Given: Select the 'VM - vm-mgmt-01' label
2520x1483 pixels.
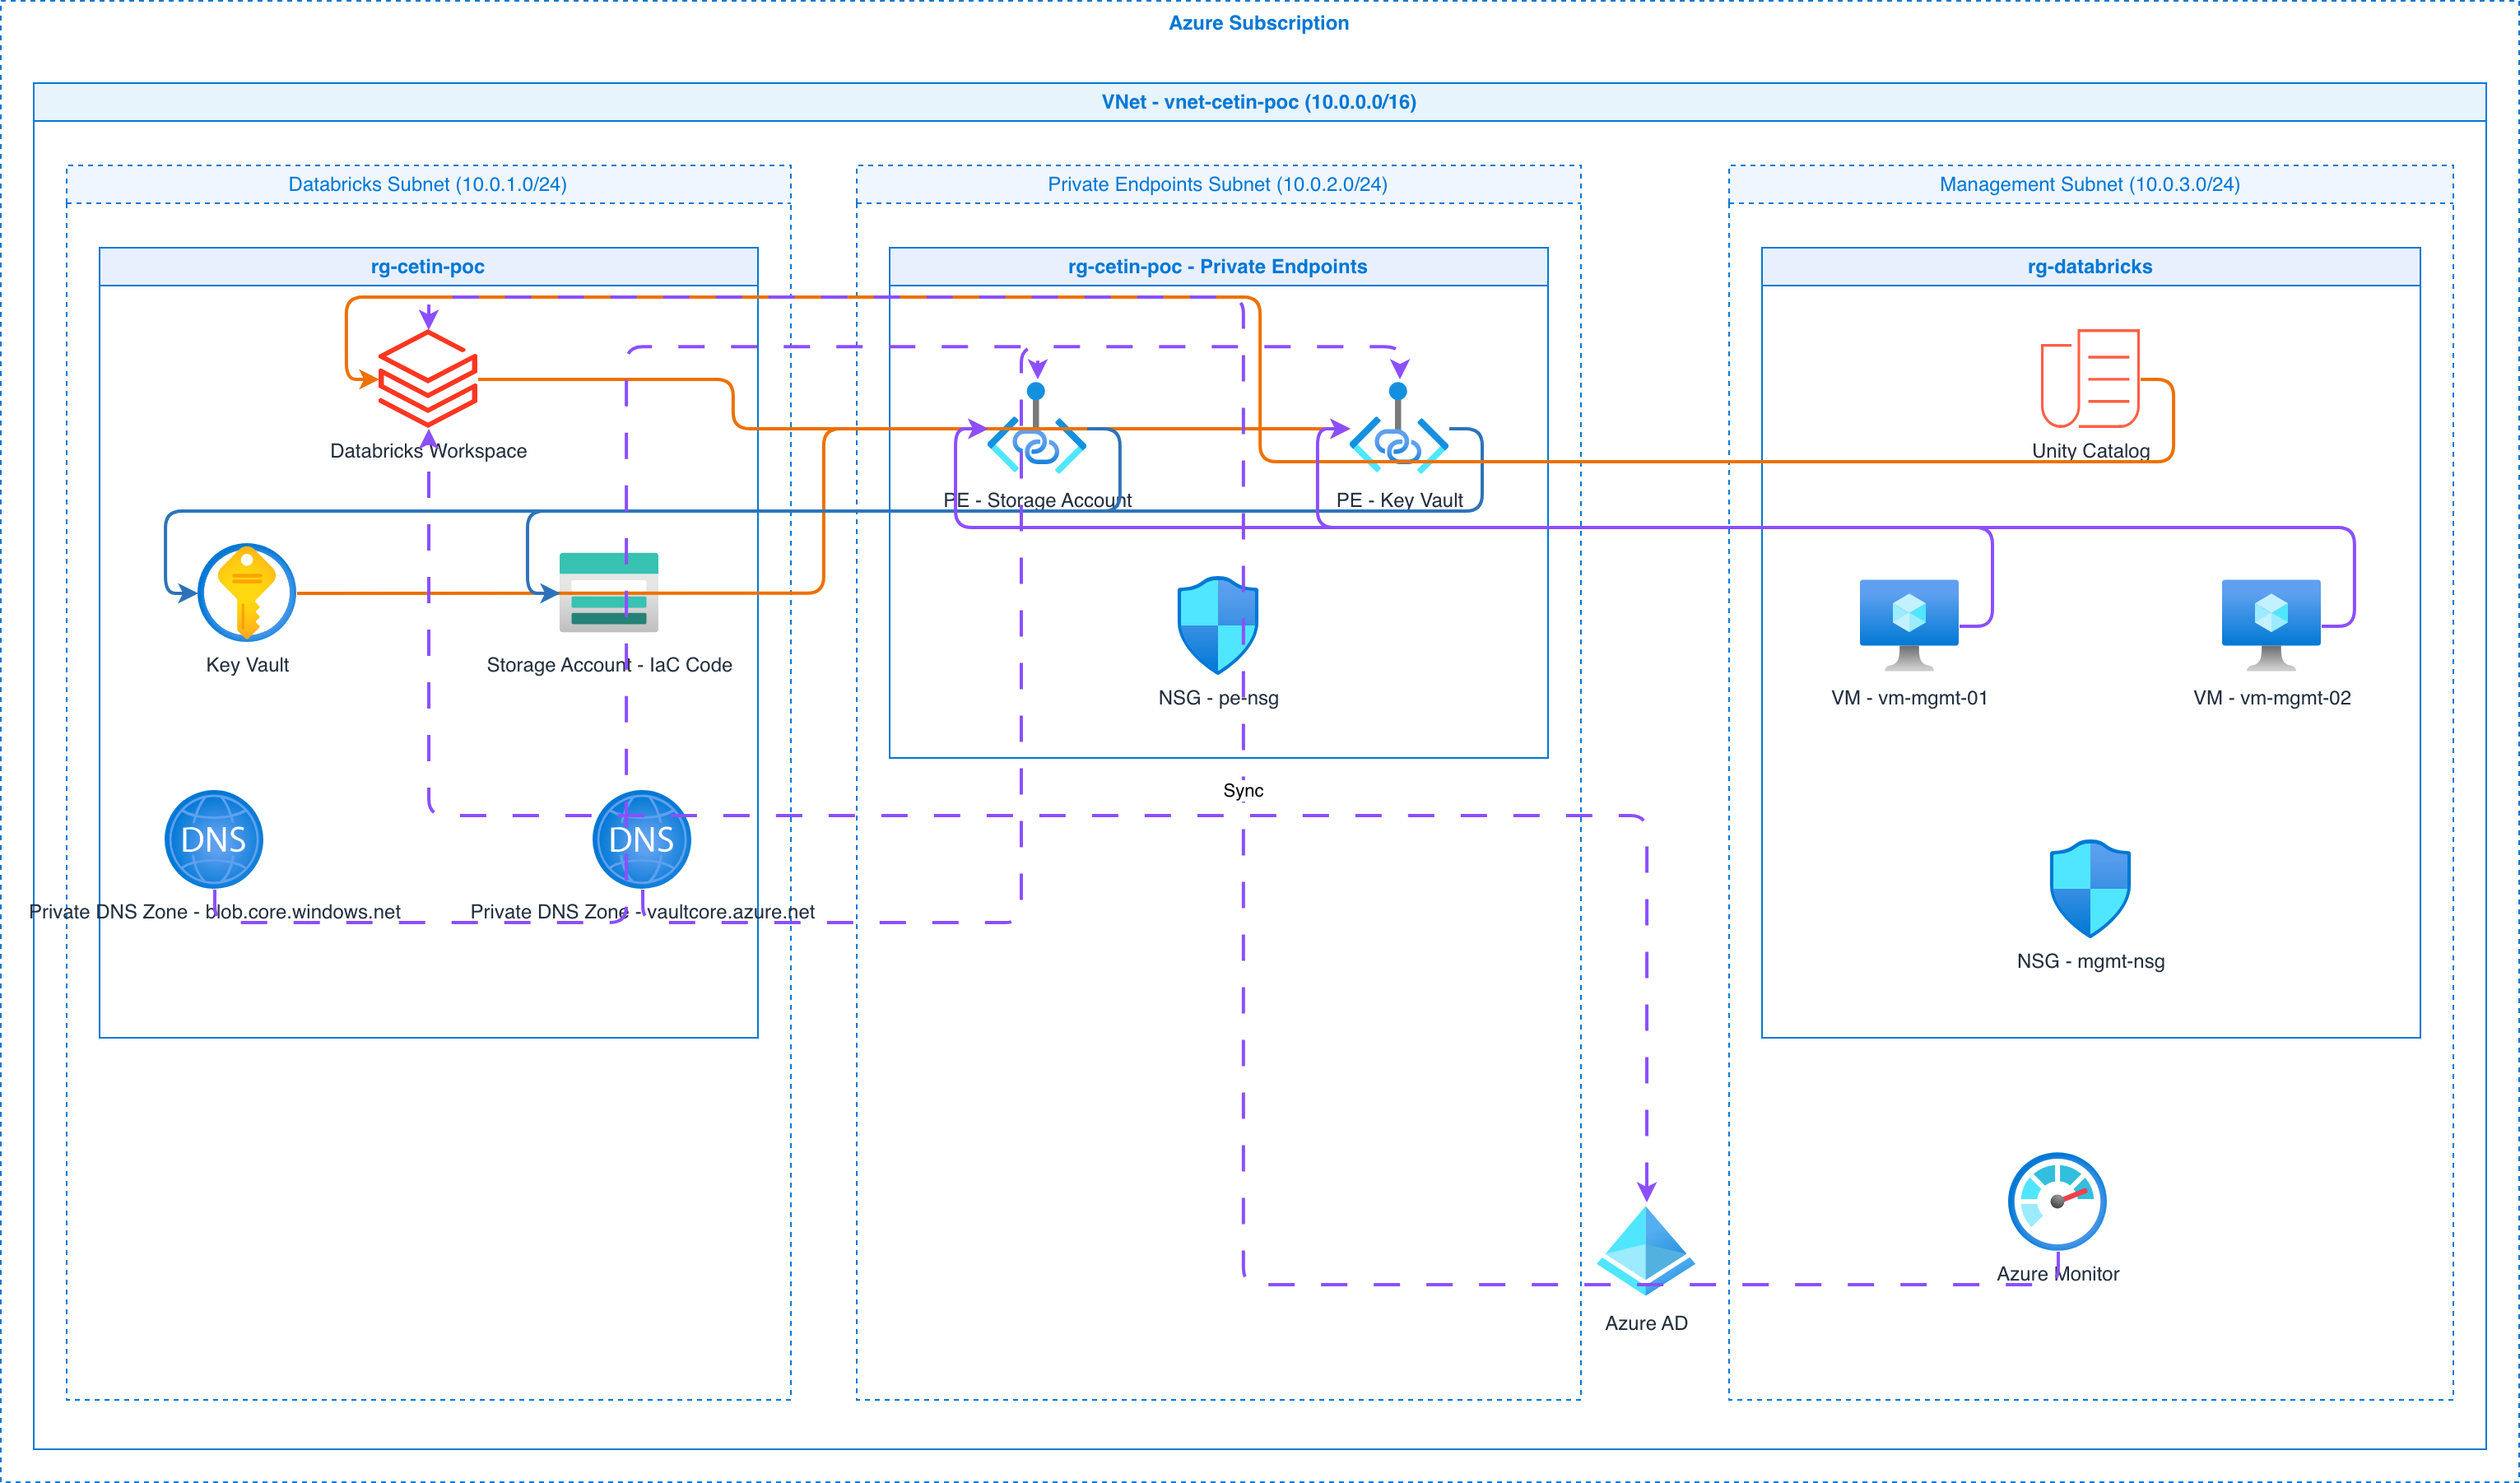Looking at the screenshot, I should tap(1909, 698).
